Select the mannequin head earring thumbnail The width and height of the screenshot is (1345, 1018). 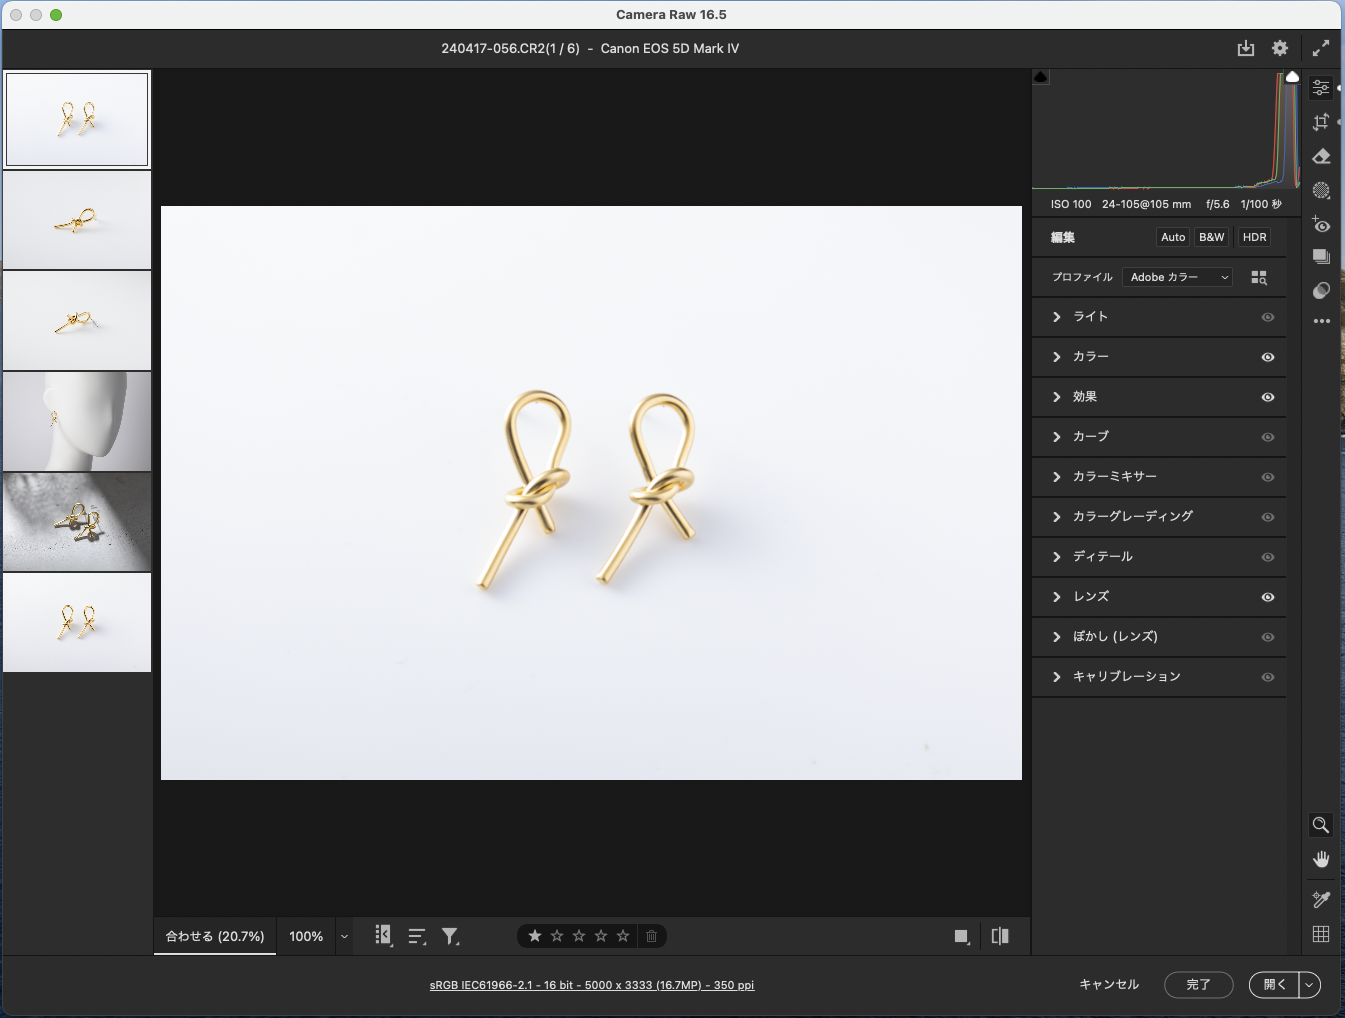(x=77, y=421)
